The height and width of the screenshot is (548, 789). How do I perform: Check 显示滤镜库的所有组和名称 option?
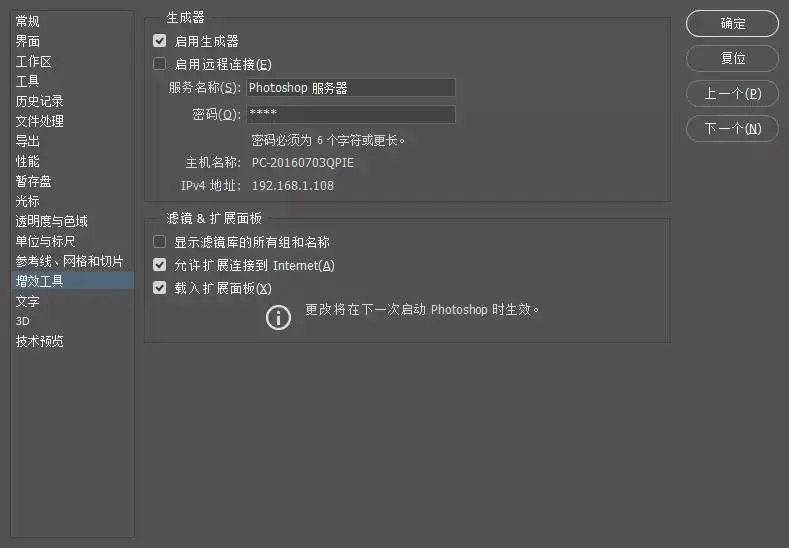pyautogui.click(x=160, y=242)
